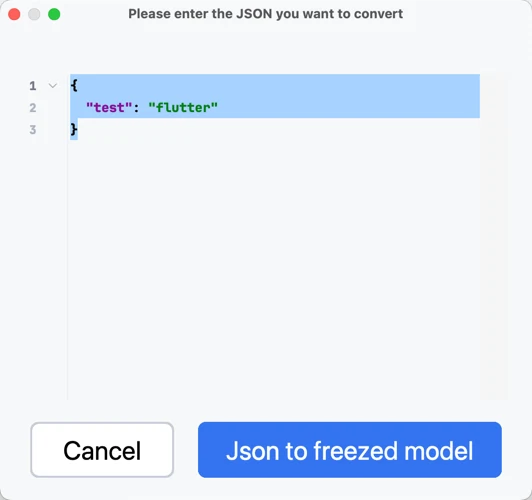The width and height of the screenshot is (532, 500).
Task: Click the opening curly brace
Action: (x=74, y=85)
